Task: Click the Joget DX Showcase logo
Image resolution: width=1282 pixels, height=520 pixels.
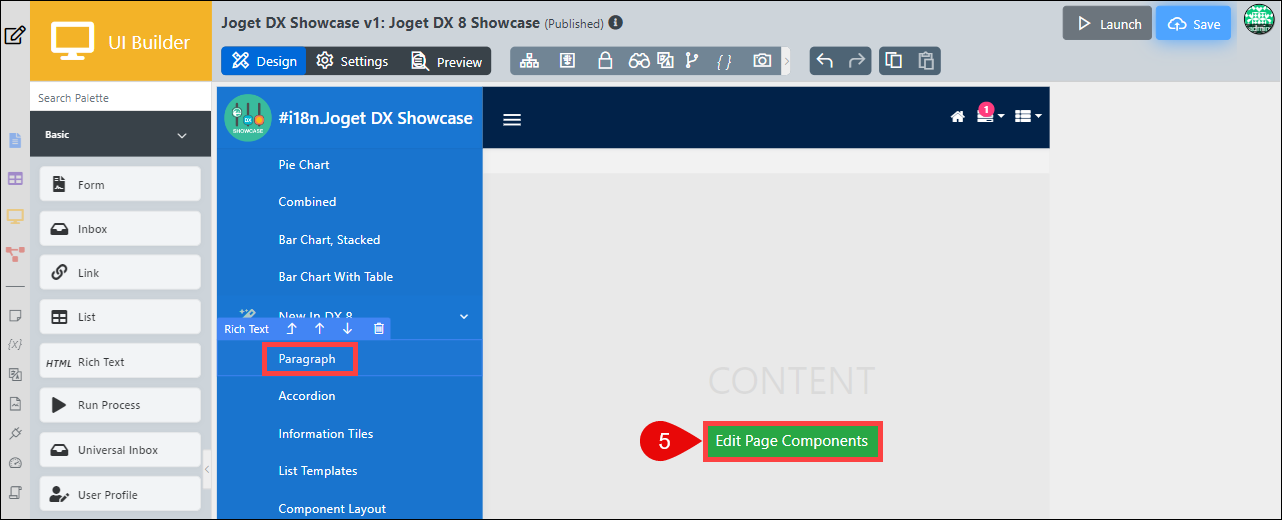Action: [x=248, y=118]
